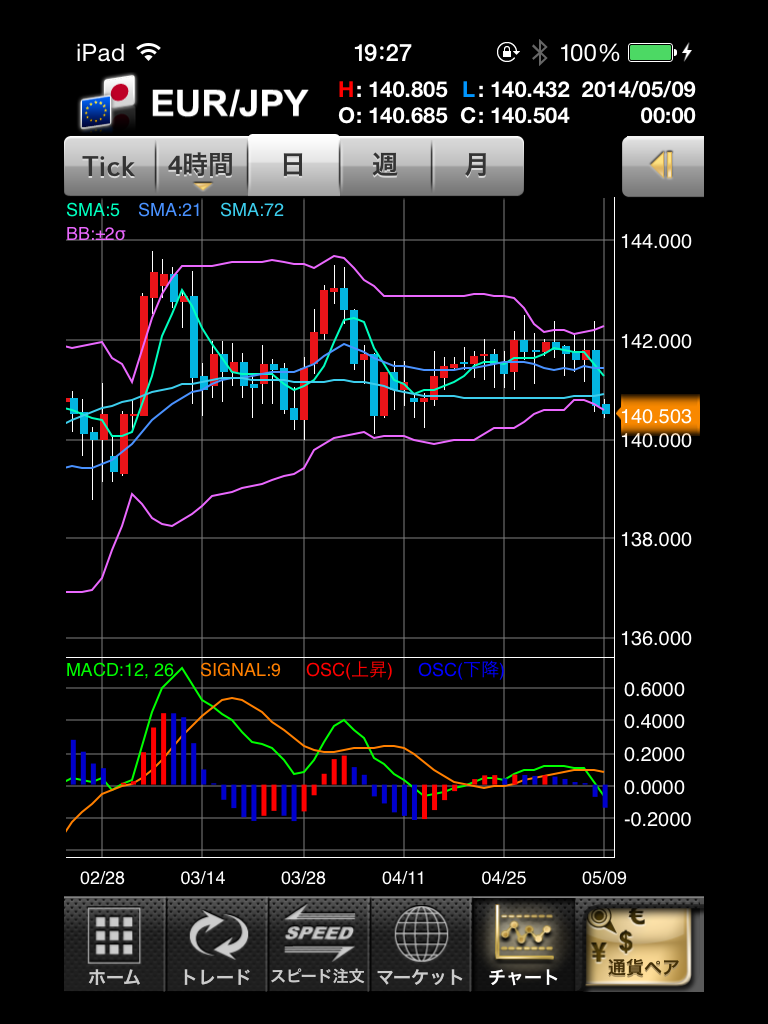Image resolution: width=768 pixels, height=1024 pixels.
Task: Tap the 19:27 clock in status bar
Action: click(383, 53)
